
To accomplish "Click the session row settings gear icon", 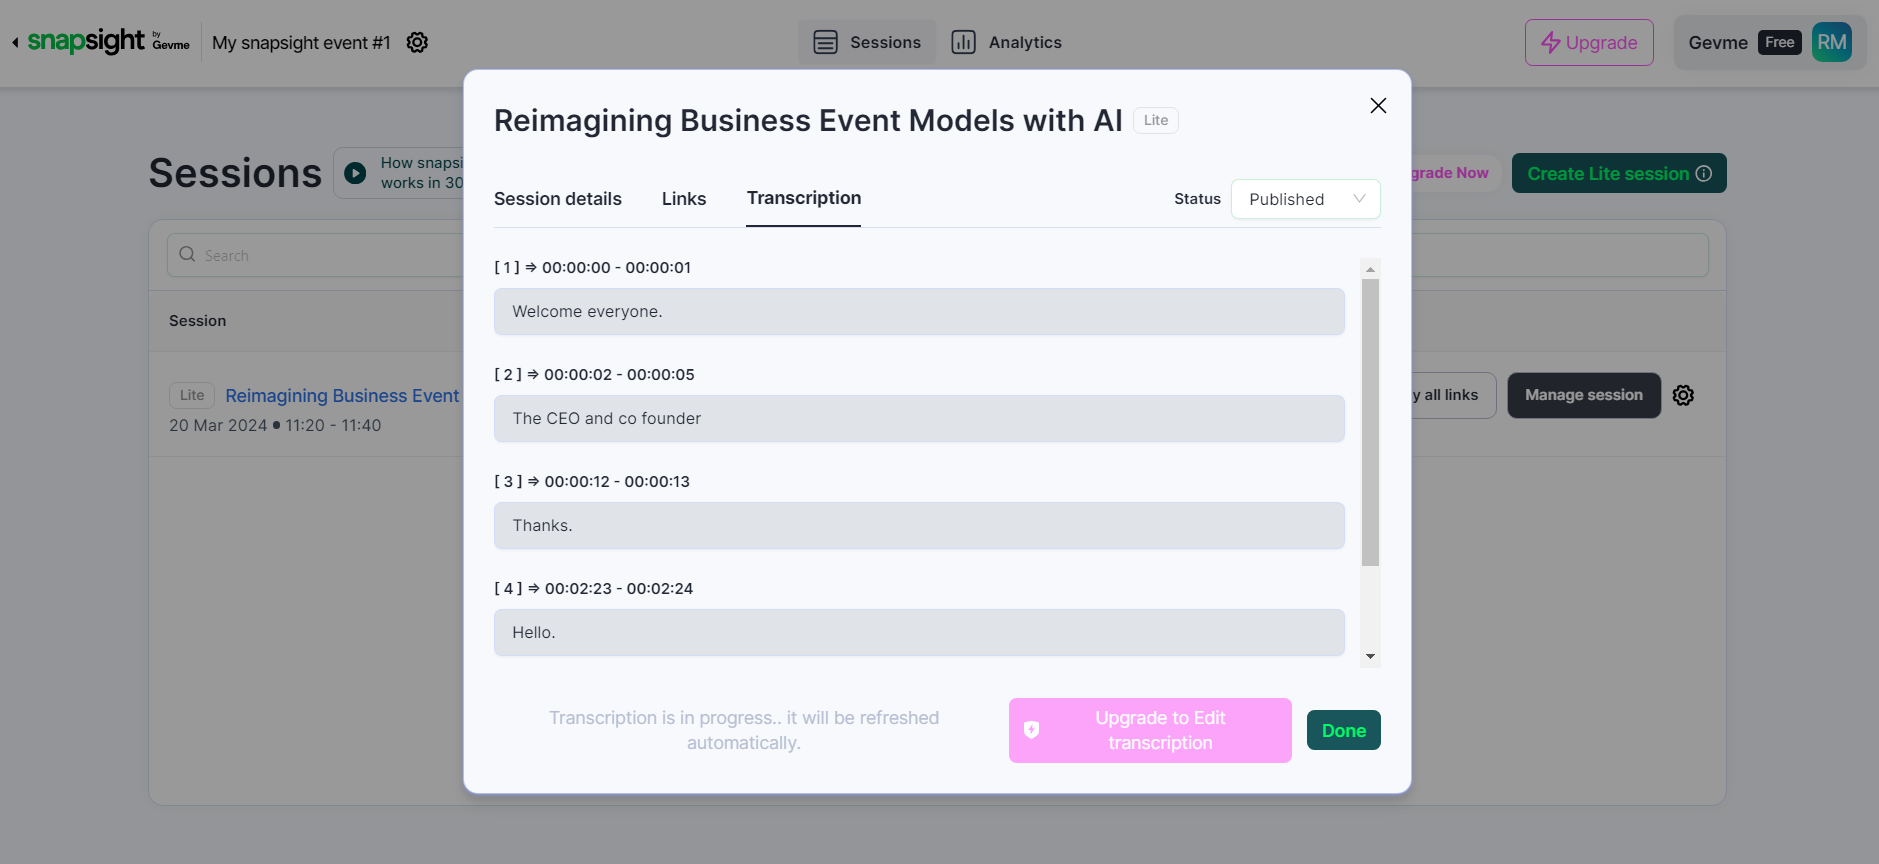I will [x=1683, y=396].
